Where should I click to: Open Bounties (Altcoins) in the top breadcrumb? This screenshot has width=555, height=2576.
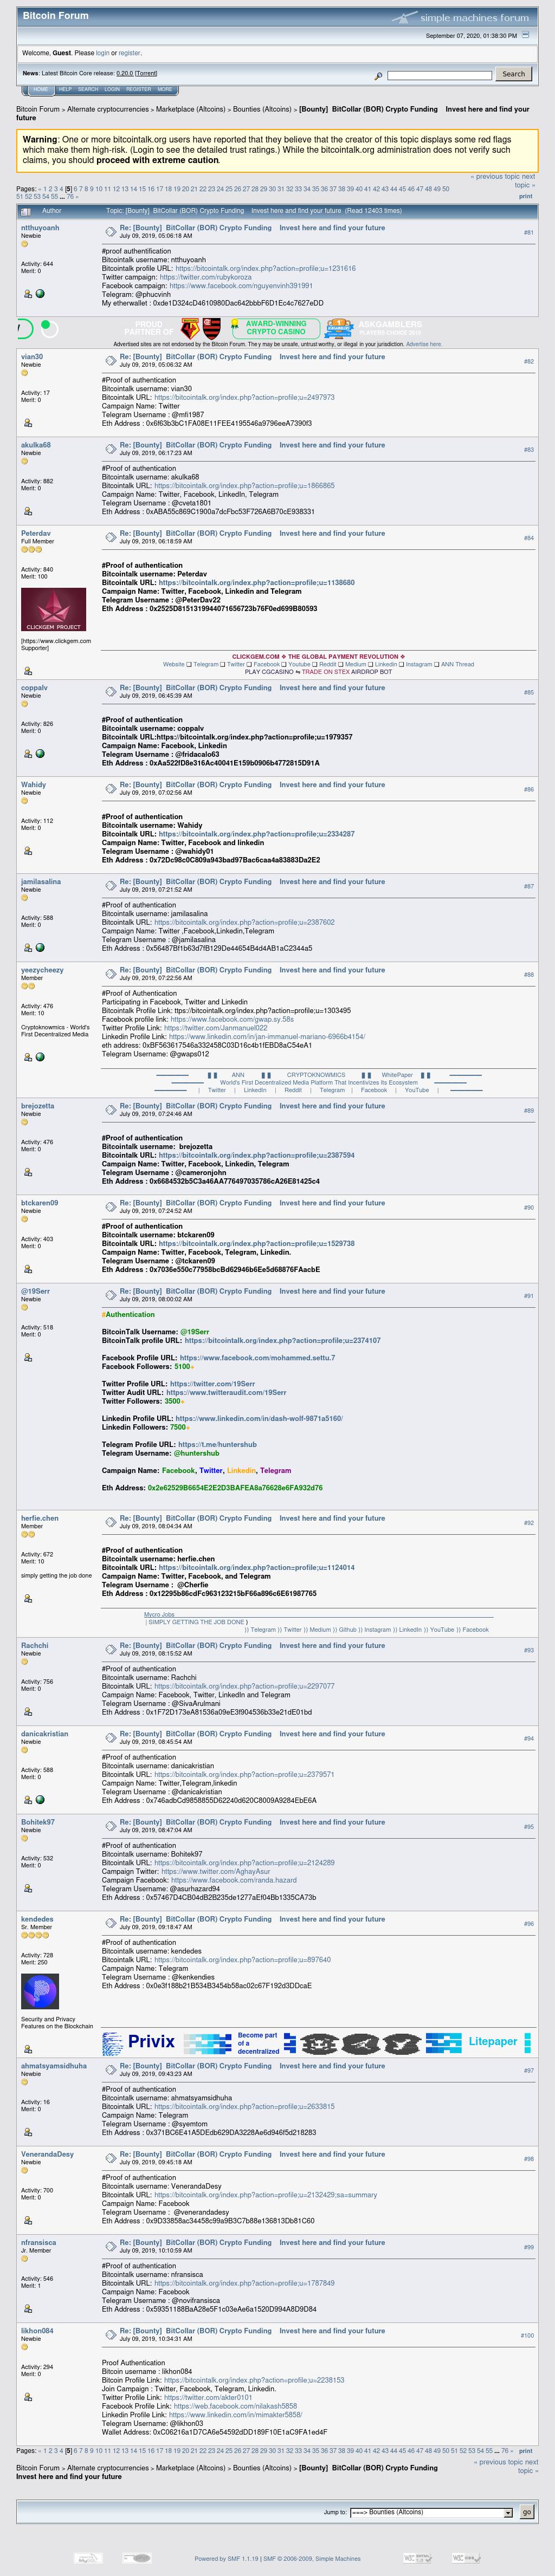pos(262,109)
